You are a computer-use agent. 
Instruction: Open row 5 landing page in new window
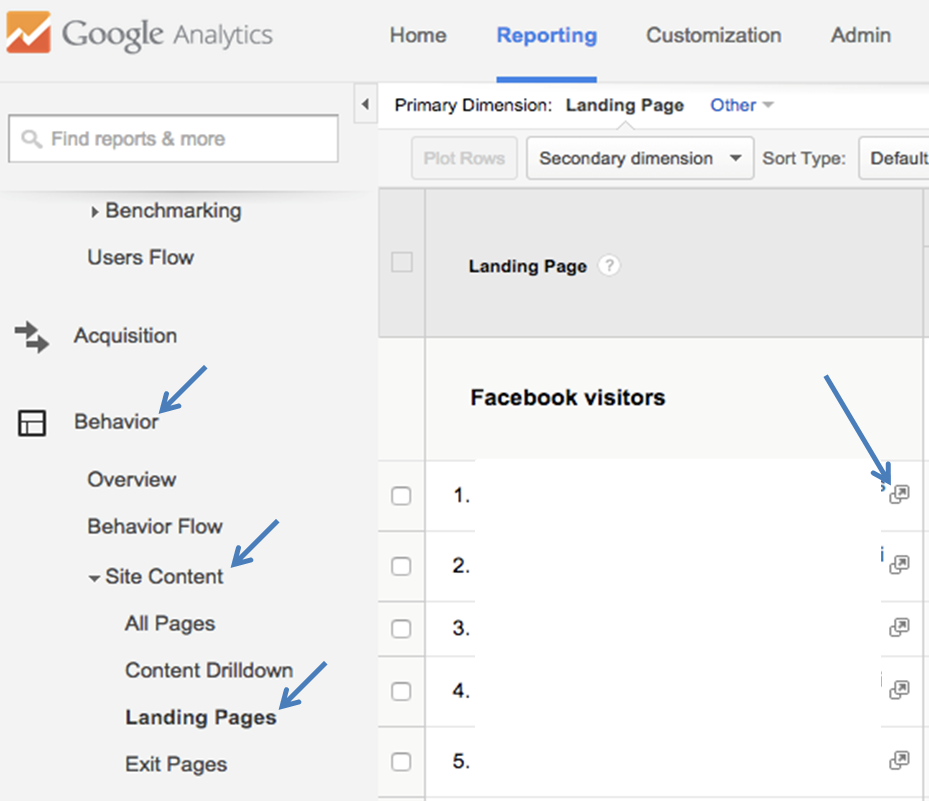899,760
